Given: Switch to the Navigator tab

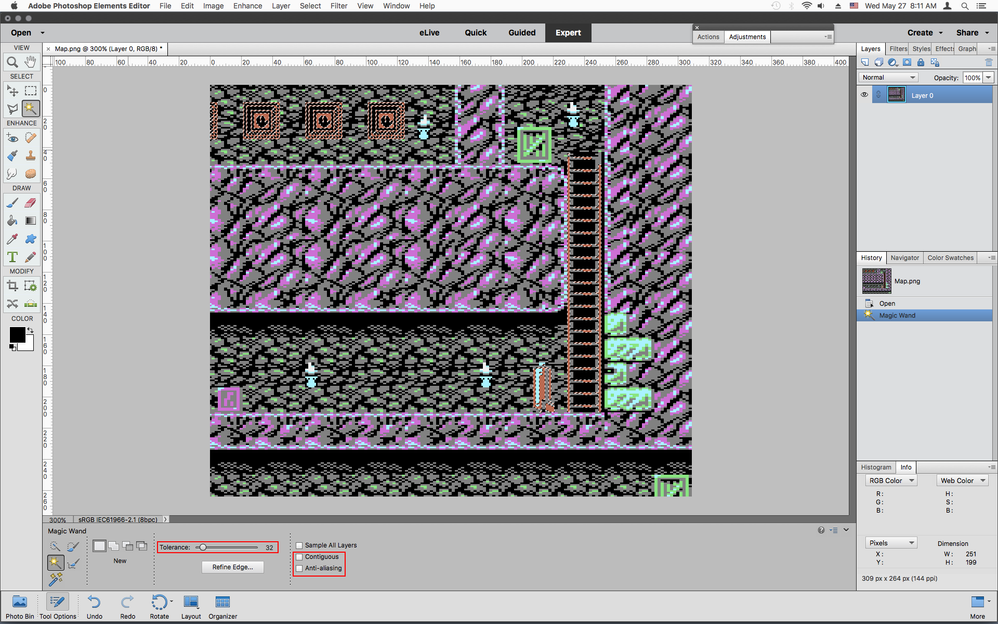Looking at the screenshot, I should [904, 257].
